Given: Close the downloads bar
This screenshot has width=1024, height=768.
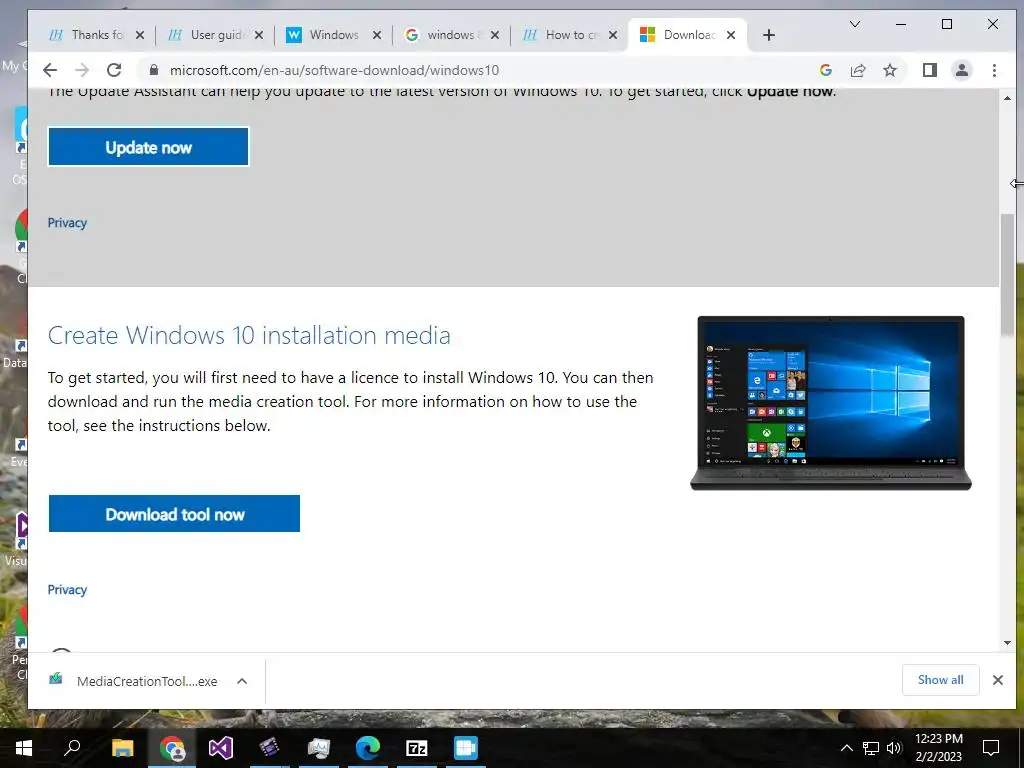Looking at the screenshot, I should pyautogui.click(x=997, y=680).
